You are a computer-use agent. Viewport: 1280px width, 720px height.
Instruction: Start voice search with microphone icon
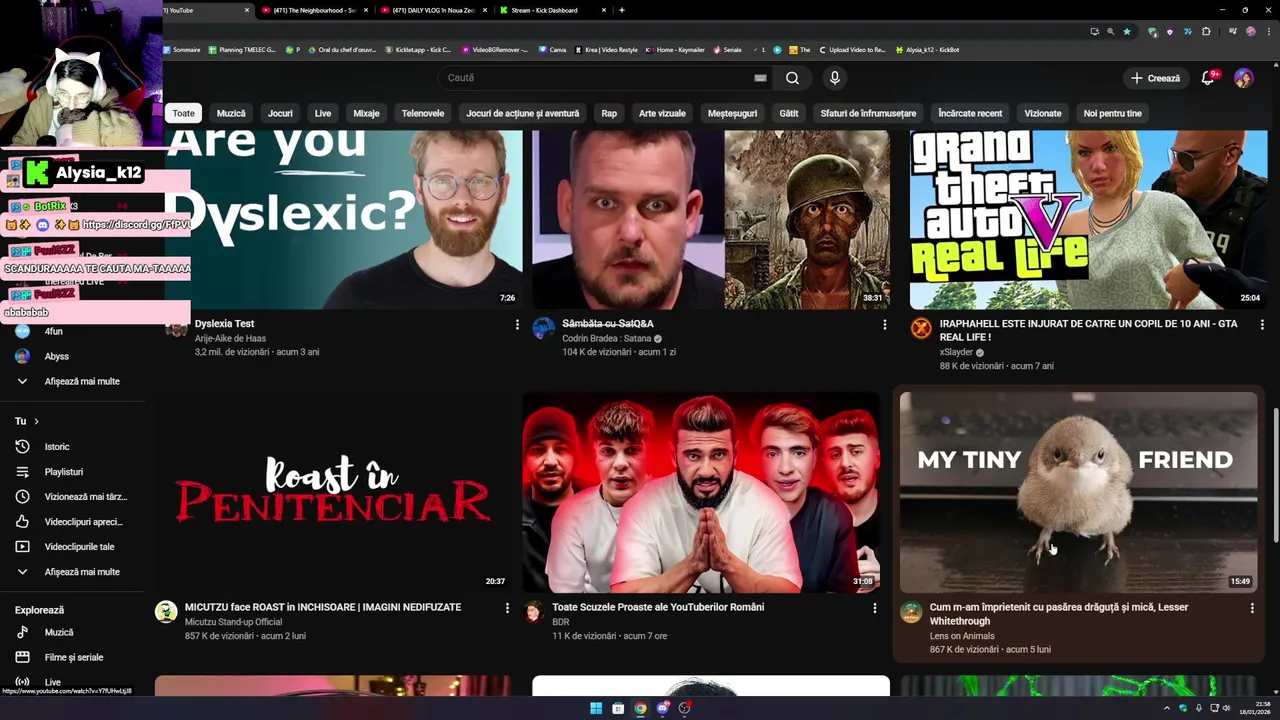pos(835,78)
